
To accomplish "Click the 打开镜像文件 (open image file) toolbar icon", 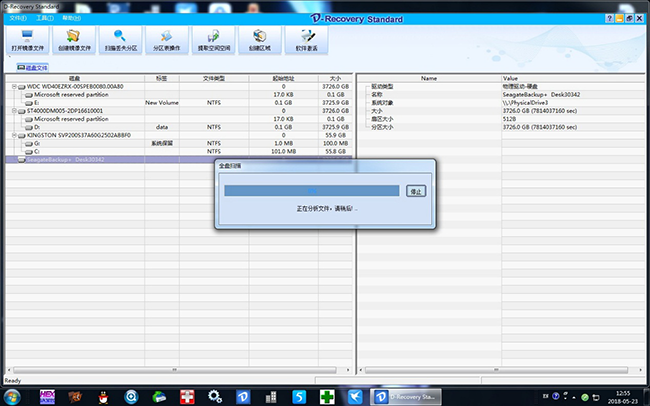I will pos(27,41).
